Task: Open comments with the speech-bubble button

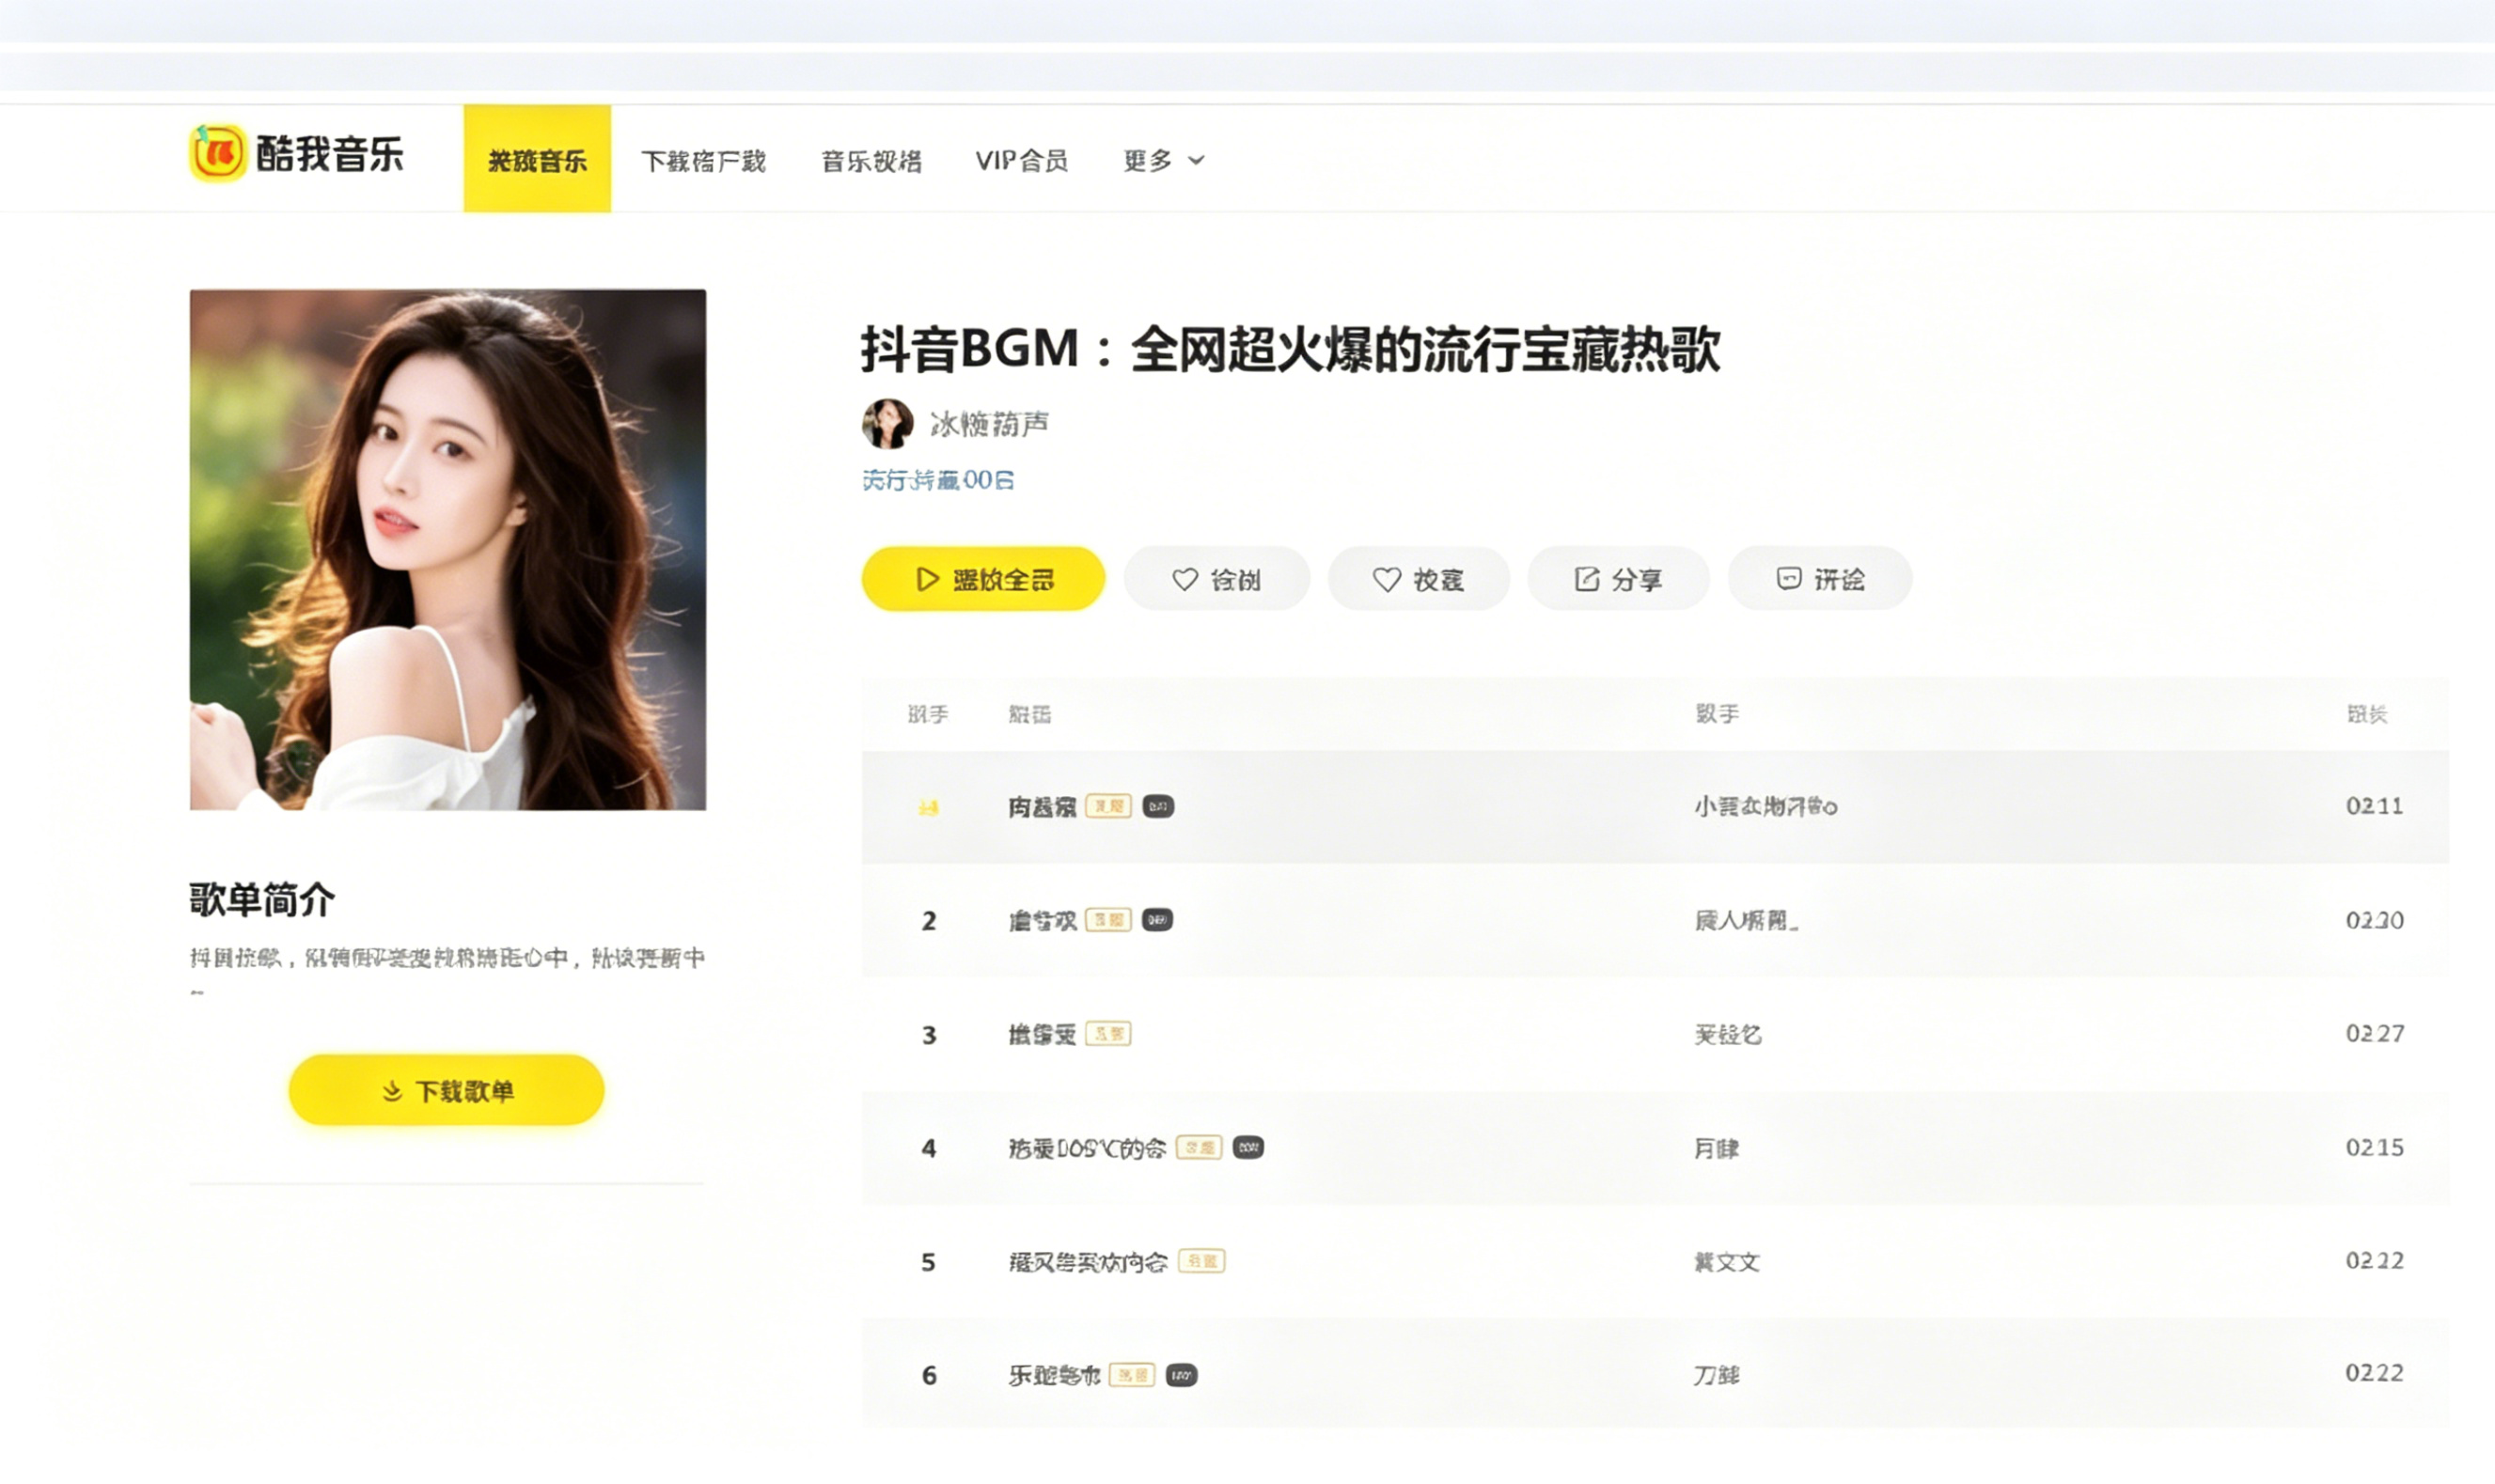Action: point(1820,578)
